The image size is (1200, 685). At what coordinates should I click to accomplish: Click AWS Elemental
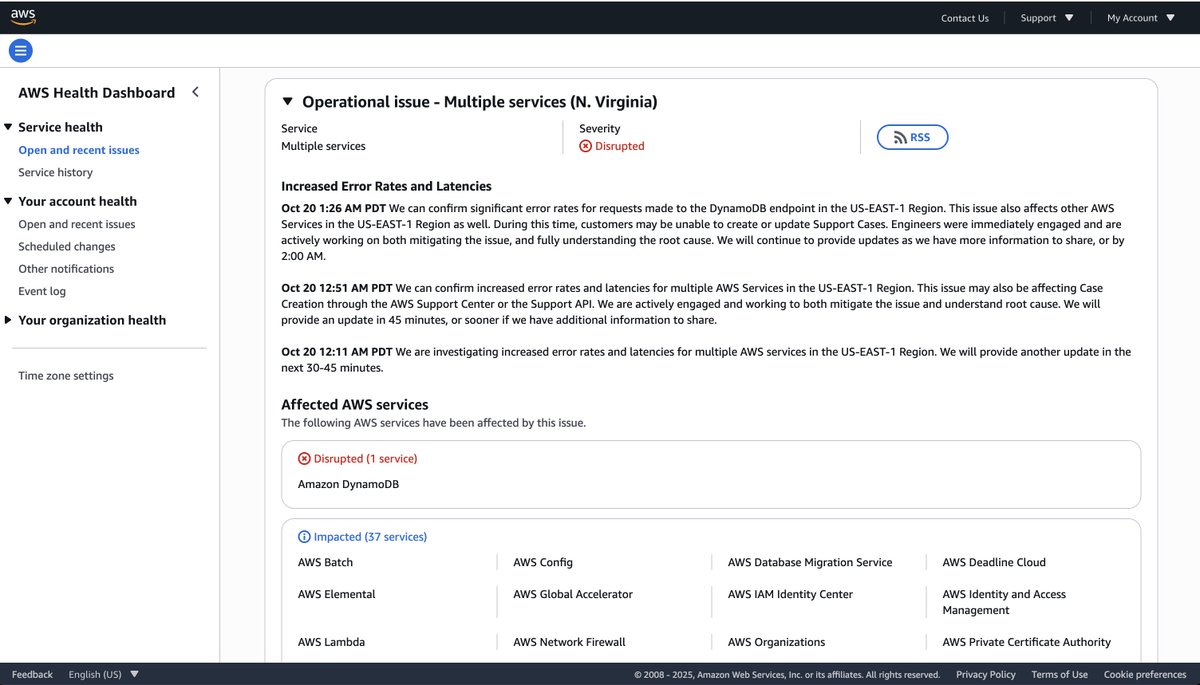pyautogui.click(x=337, y=594)
